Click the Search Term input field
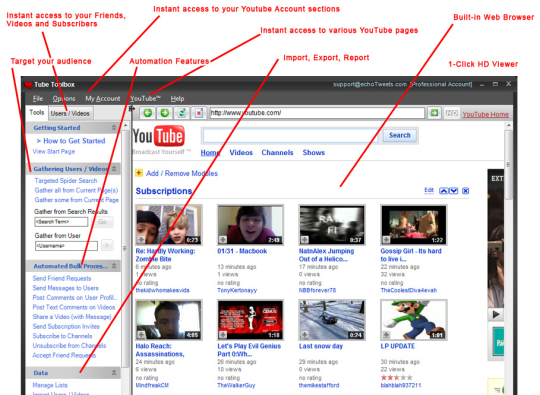The width and height of the screenshot is (540, 395). click(61, 222)
